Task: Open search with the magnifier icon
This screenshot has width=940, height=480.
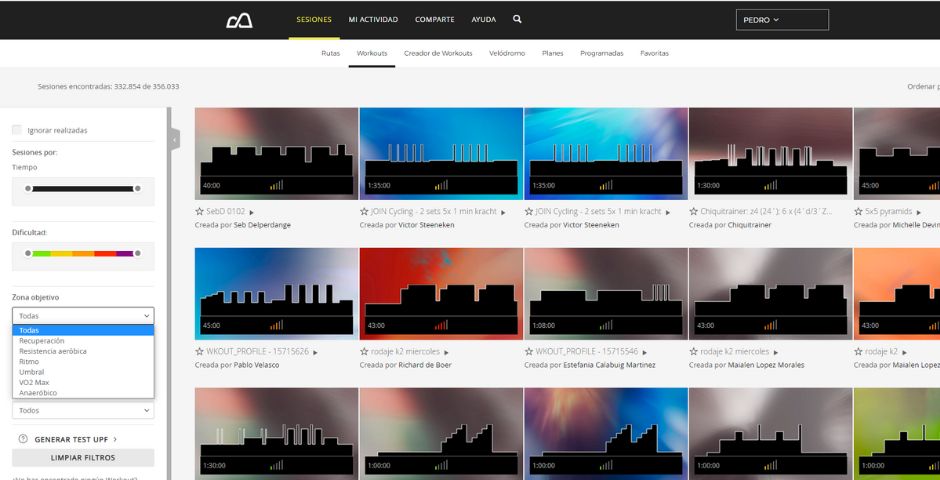Action: coord(517,19)
